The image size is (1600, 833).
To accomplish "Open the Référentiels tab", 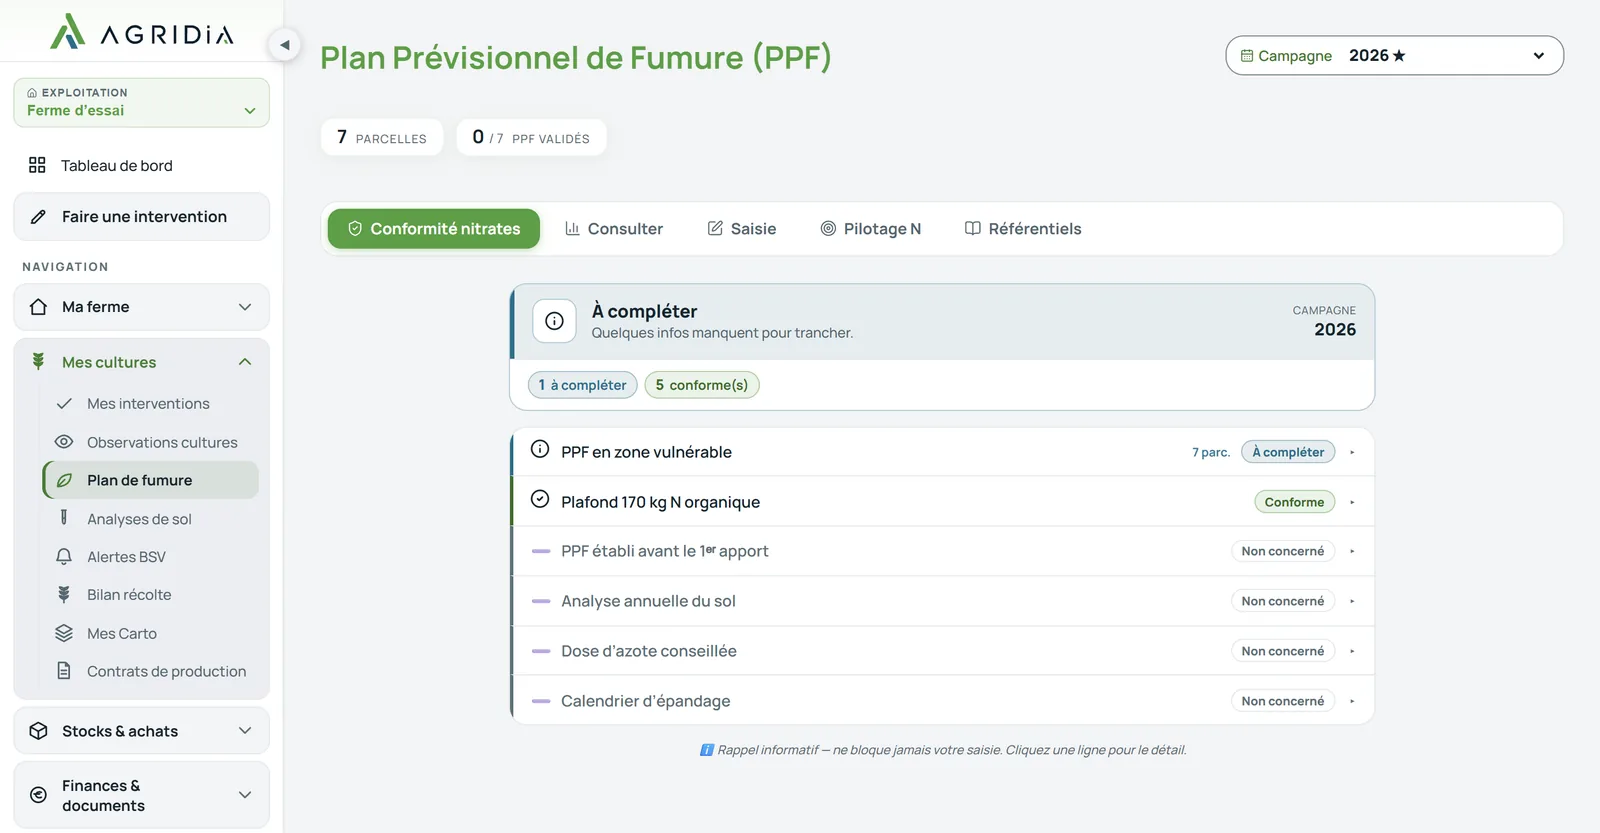I will pos(1023,229).
